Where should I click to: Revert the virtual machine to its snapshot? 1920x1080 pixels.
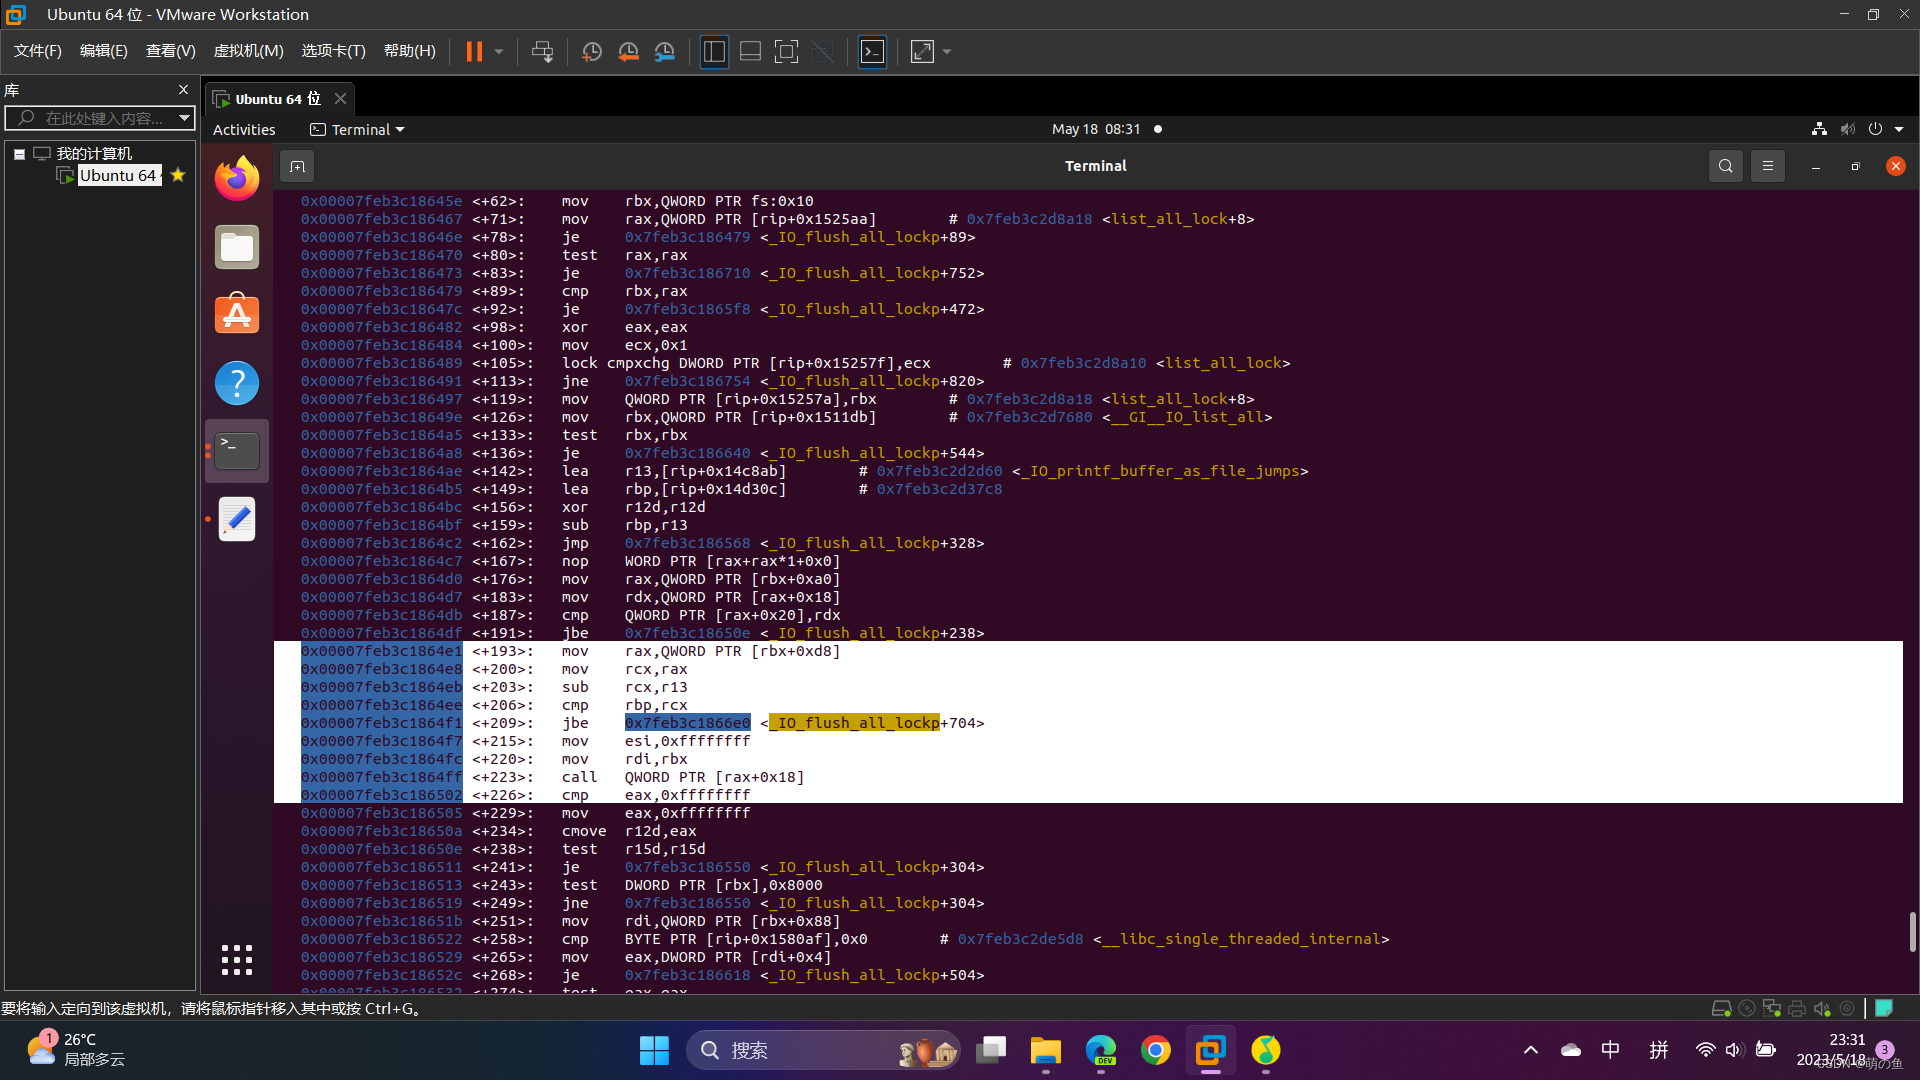[x=628, y=51]
